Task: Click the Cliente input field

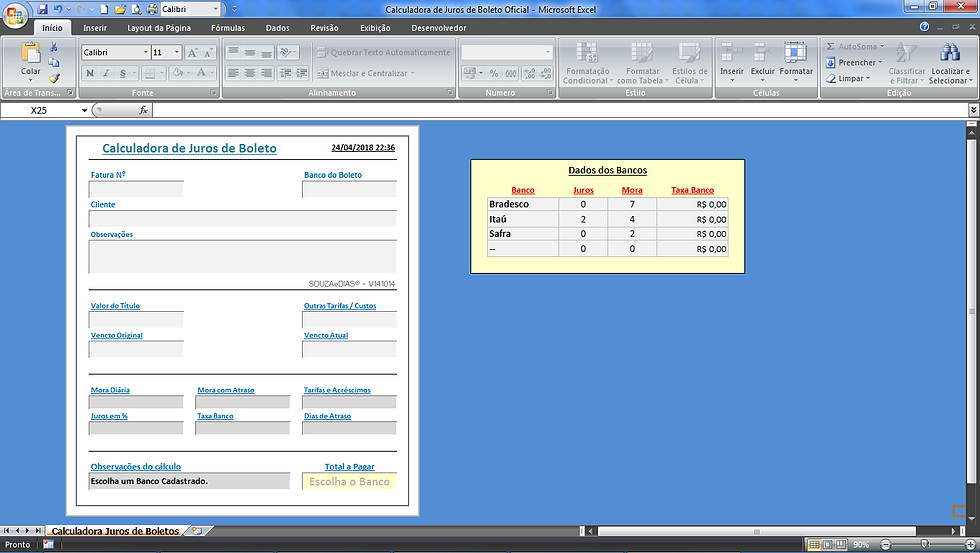Action: tap(242, 219)
